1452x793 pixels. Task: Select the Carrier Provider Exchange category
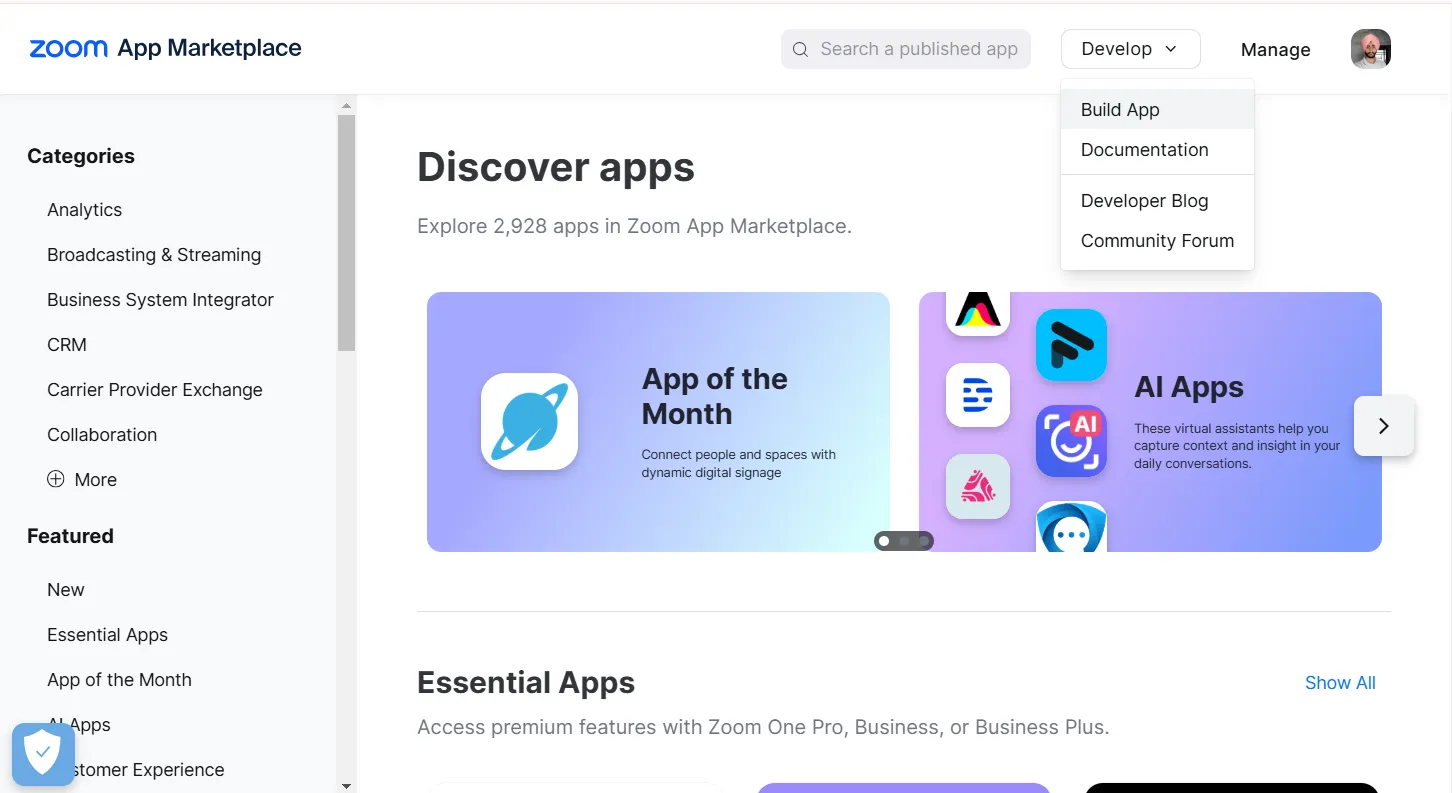(x=155, y=390)
